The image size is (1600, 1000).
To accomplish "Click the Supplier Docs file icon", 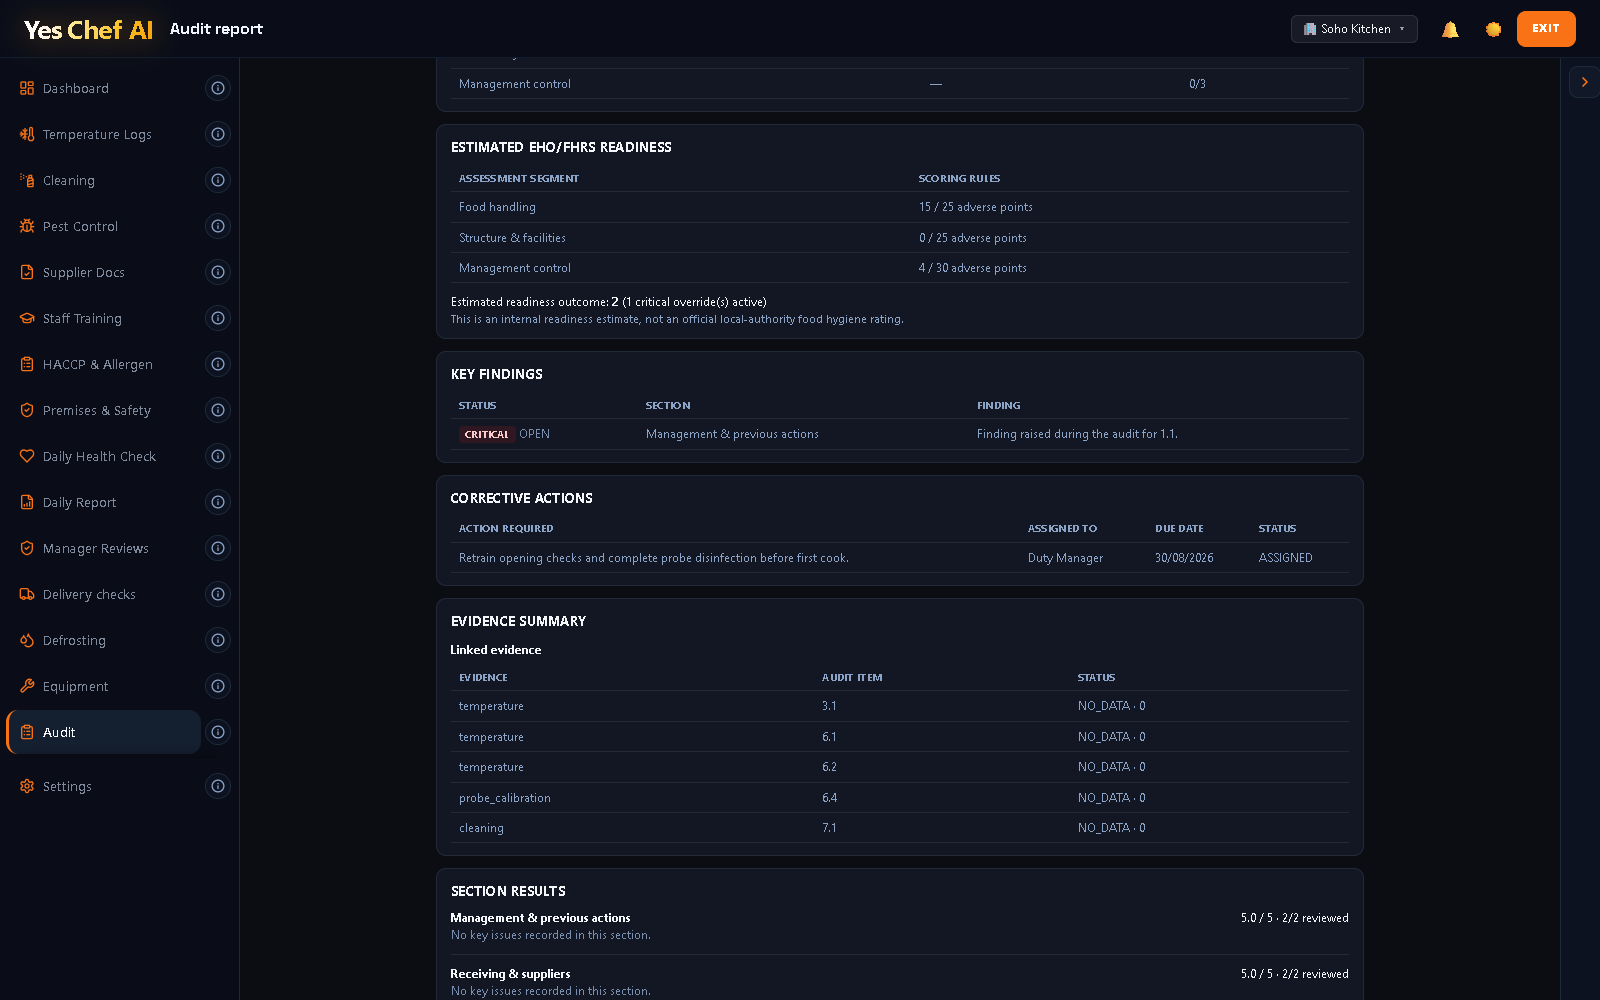I will [27, 272].
